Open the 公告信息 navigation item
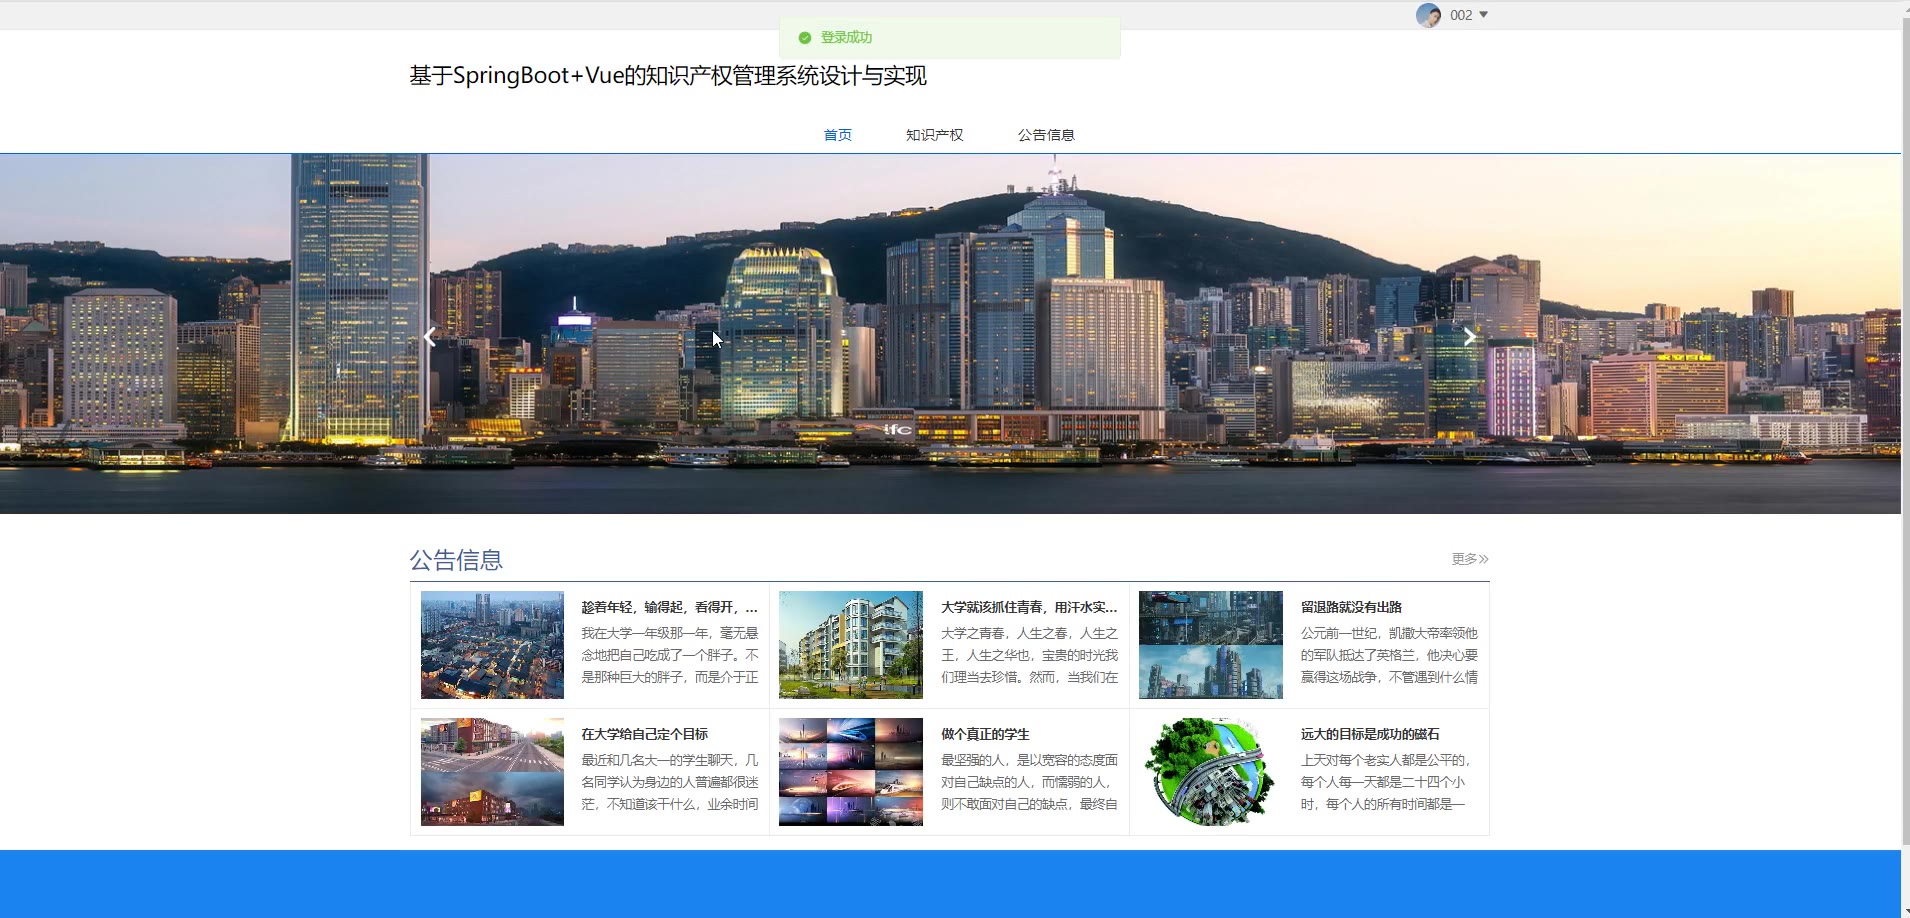1910x918 pixels. click(1046, 135)
